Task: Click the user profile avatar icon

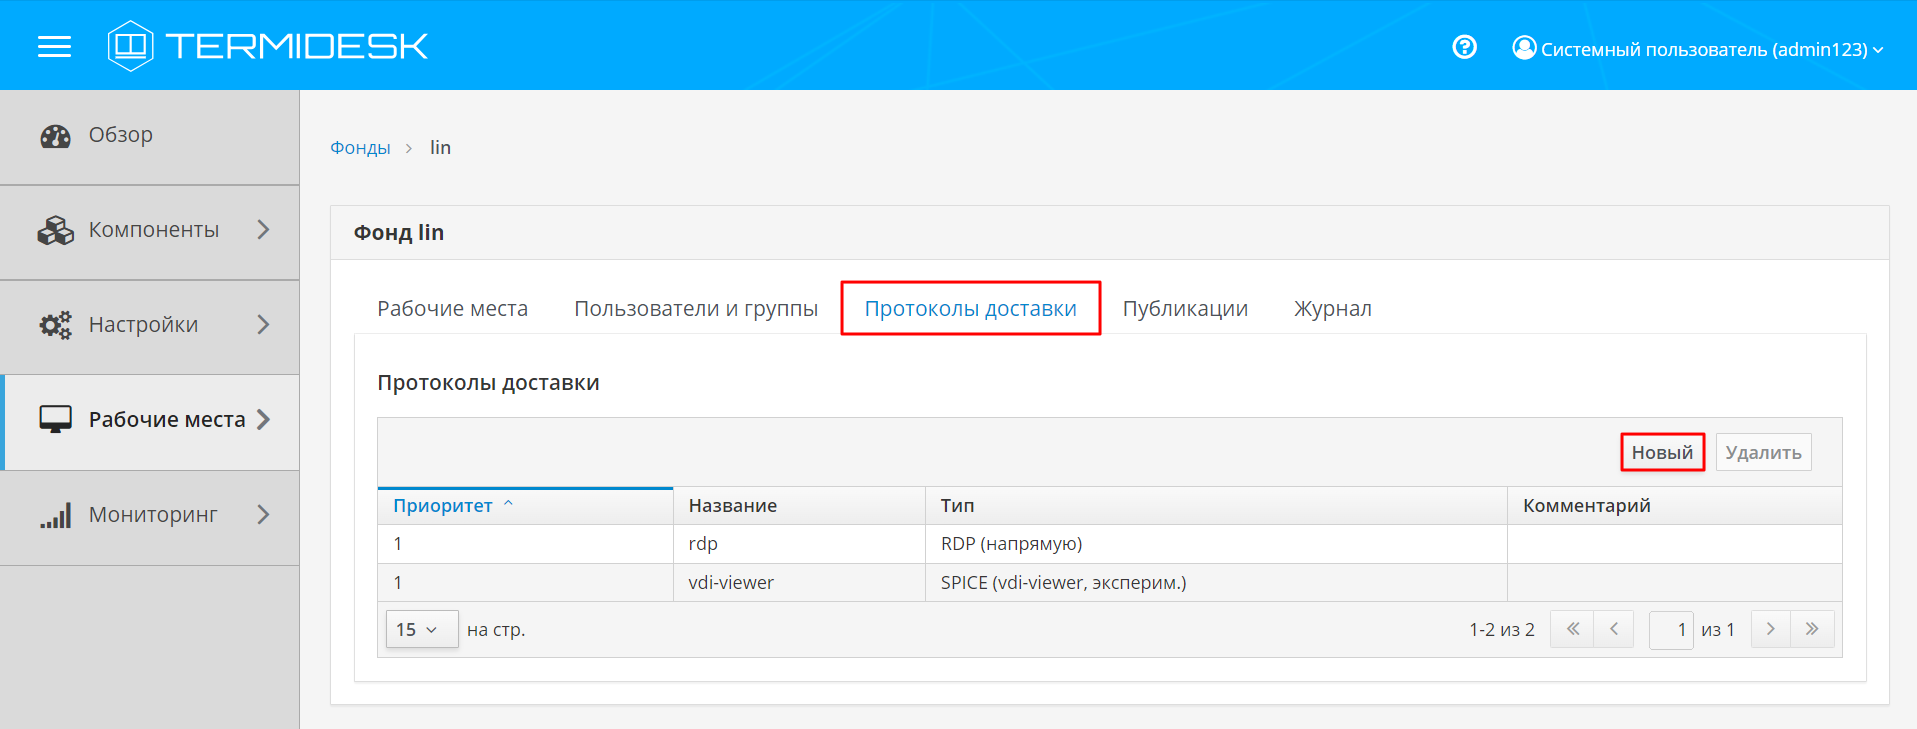Action: [1523, 48]
